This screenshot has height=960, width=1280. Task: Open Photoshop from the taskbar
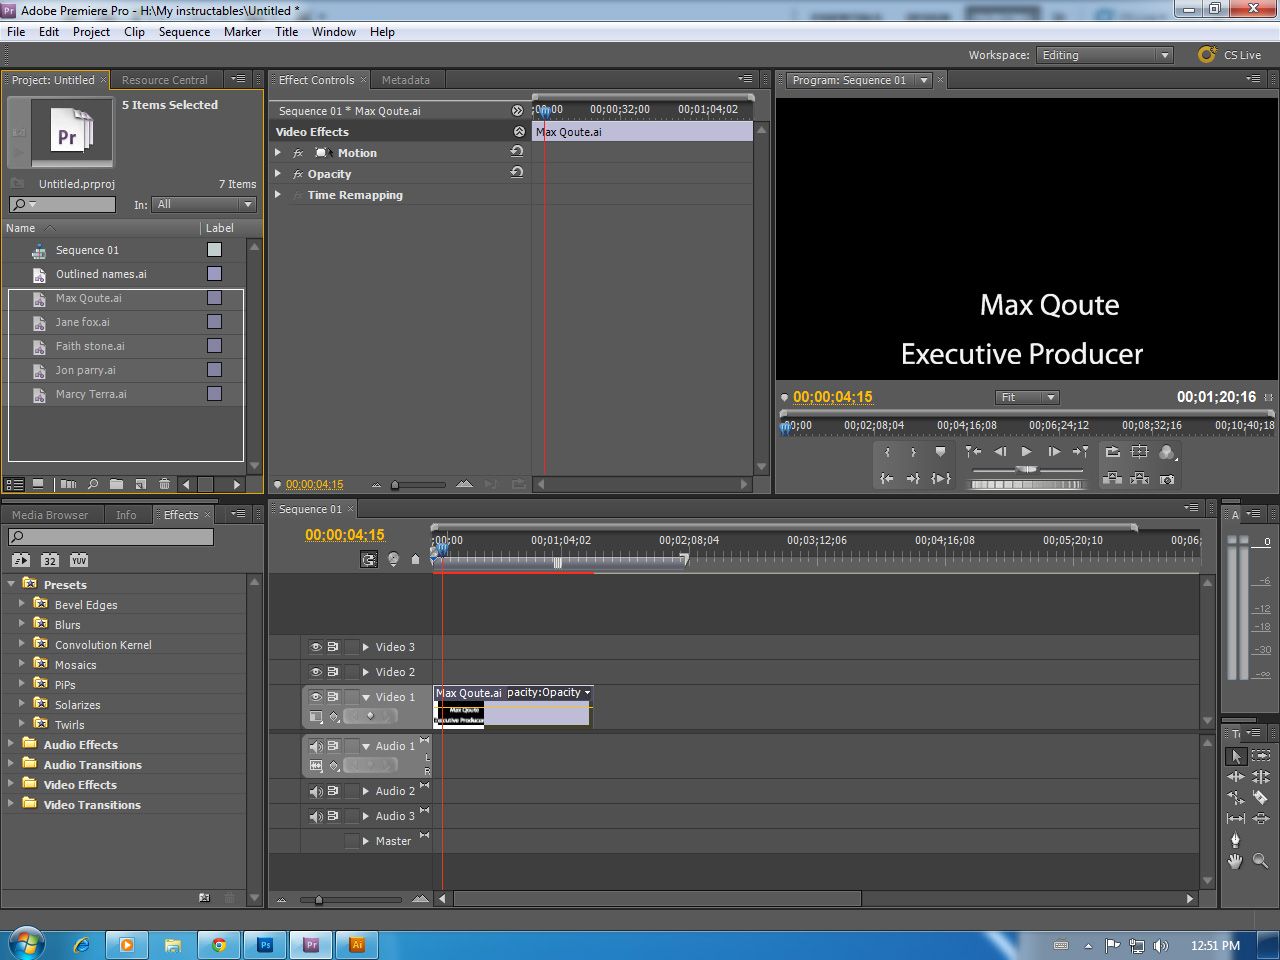pos(265,944)
